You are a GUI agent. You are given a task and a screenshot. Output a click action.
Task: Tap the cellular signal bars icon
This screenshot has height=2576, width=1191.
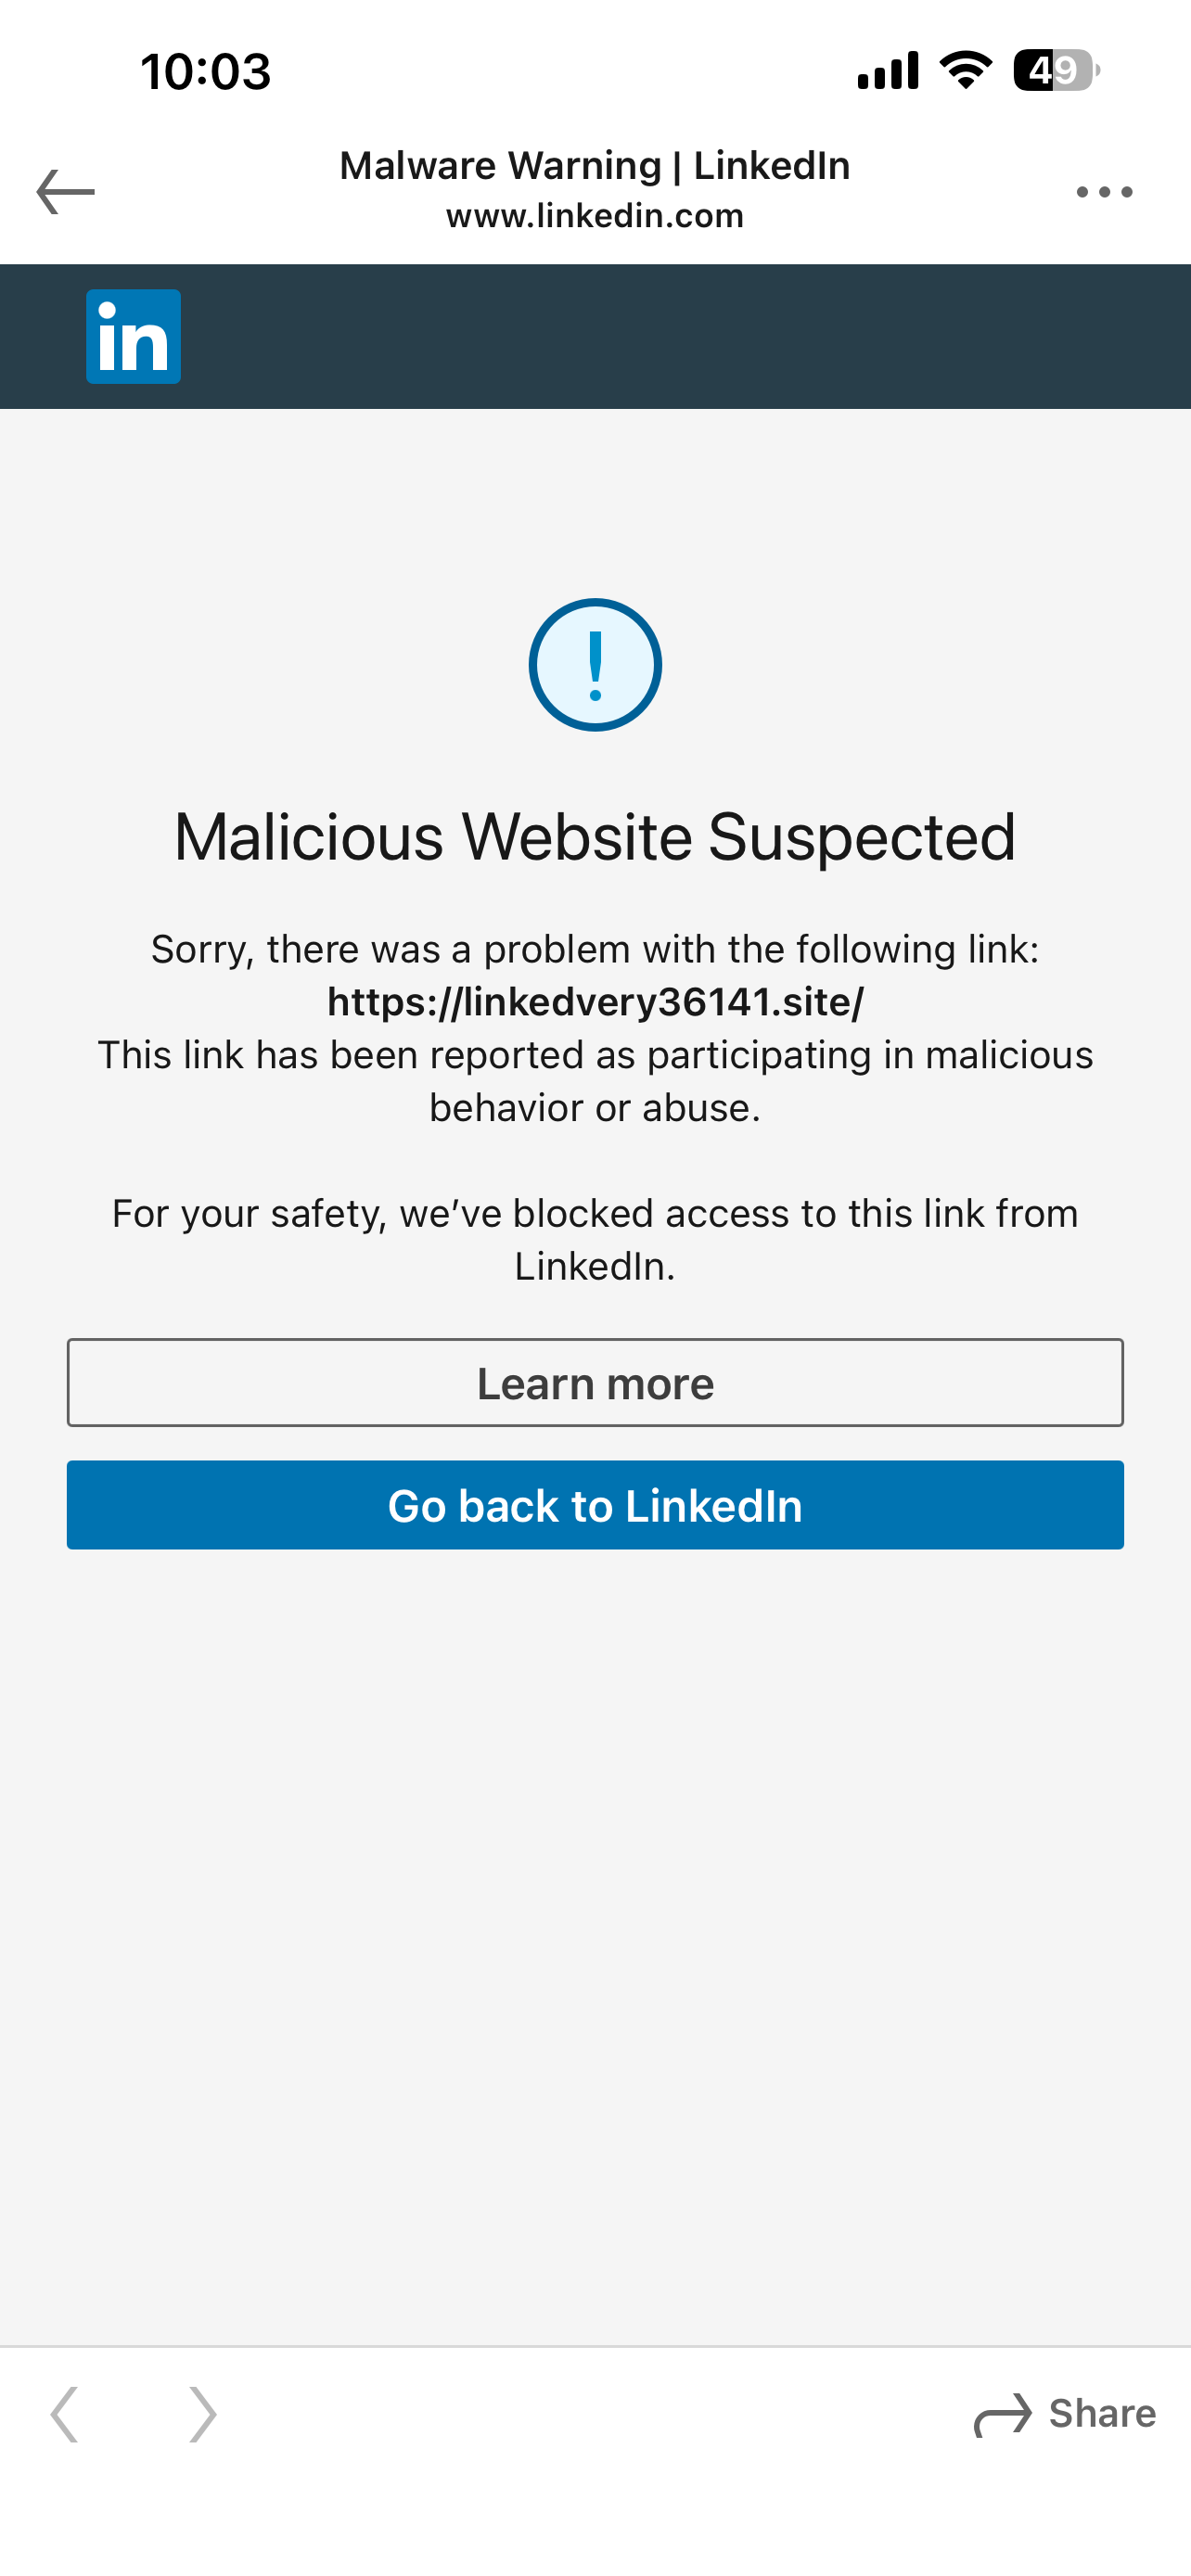pos(888,70)
